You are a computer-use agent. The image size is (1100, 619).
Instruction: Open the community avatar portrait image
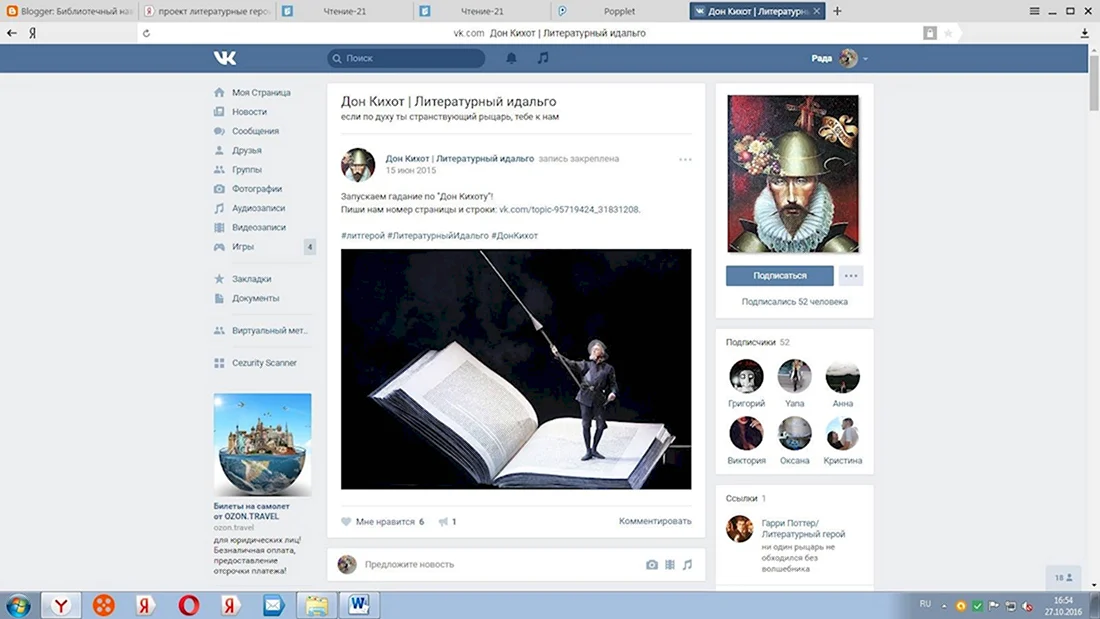793,174
